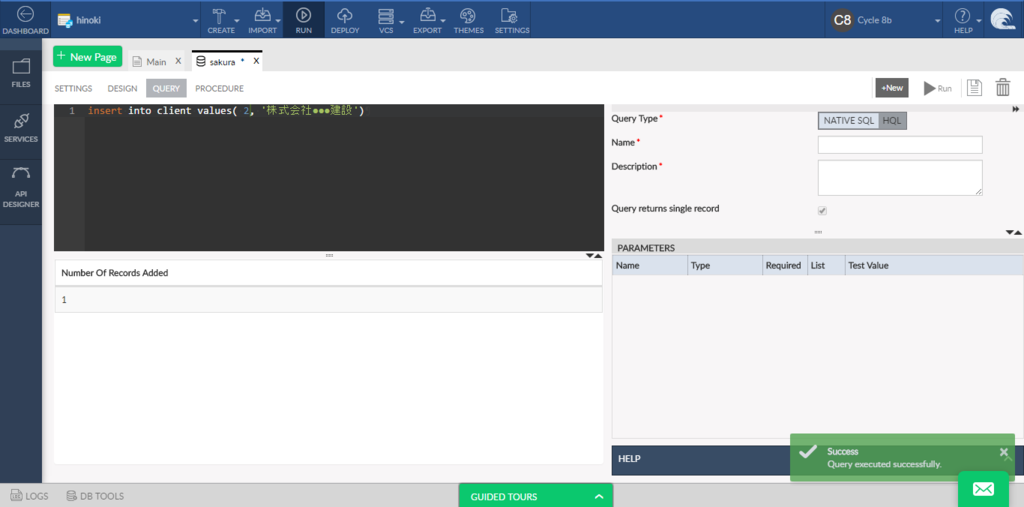
Task: Select the Query tab
Action: [x=167, y=88]
